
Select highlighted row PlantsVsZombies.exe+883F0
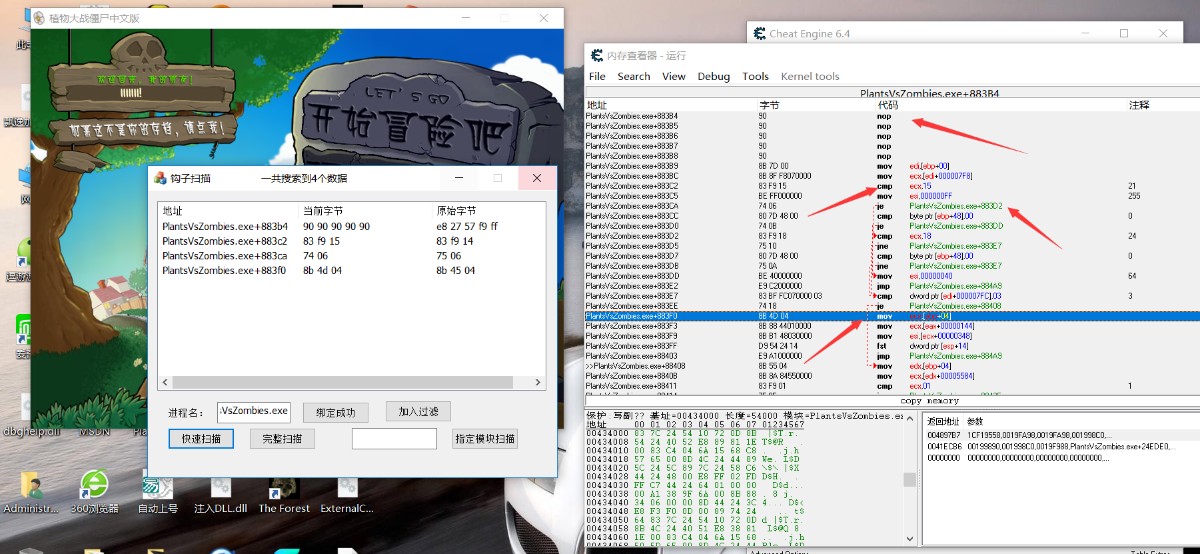coord(892,316)
